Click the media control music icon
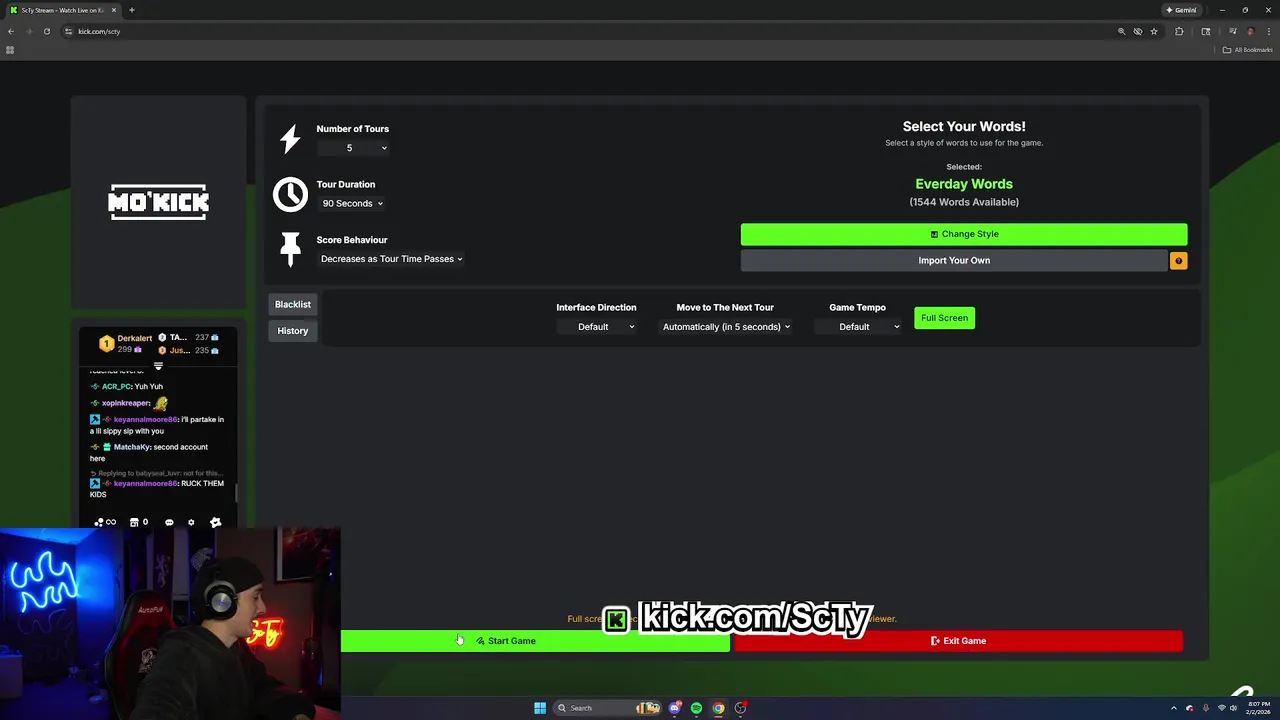The height and width of the screenshot is (720, 1280). 1232,31
